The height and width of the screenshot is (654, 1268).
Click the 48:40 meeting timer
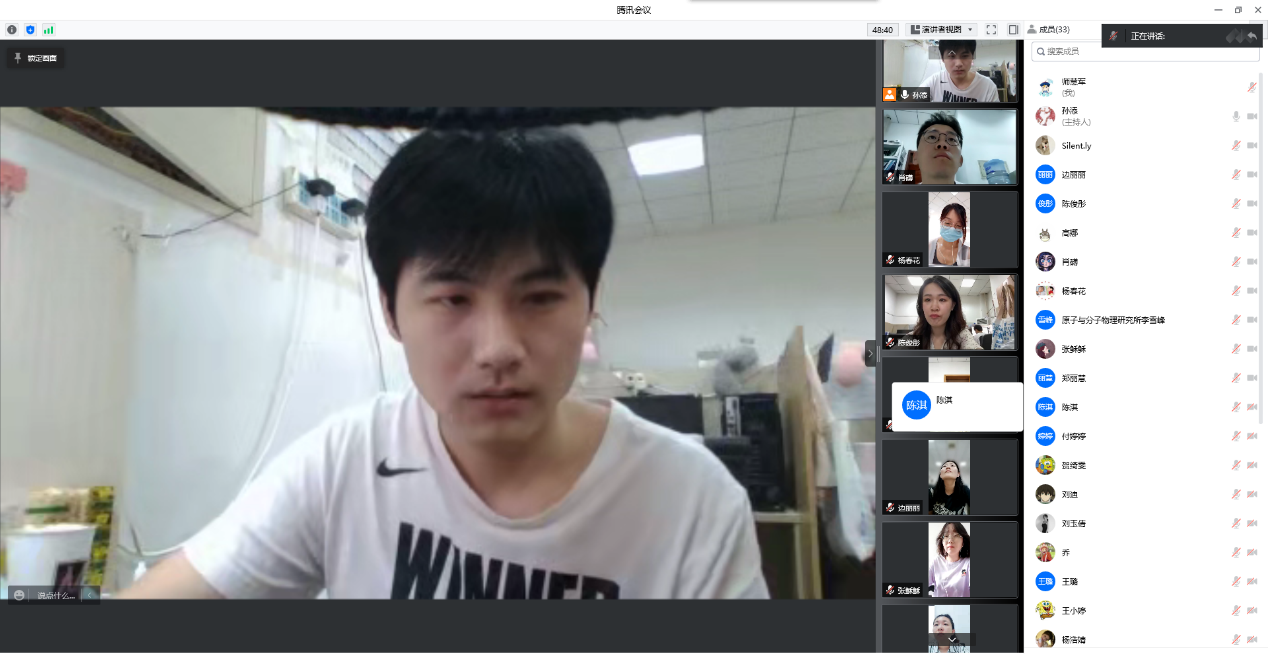[883, 30]
